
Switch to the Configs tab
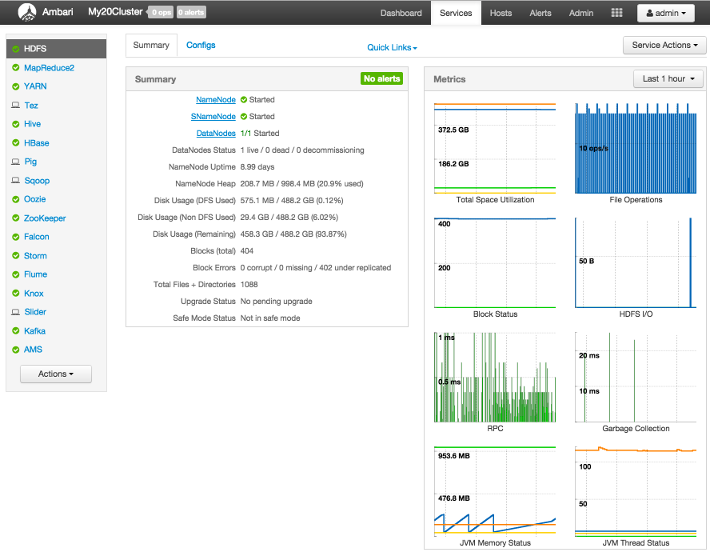tap(200, 45)
